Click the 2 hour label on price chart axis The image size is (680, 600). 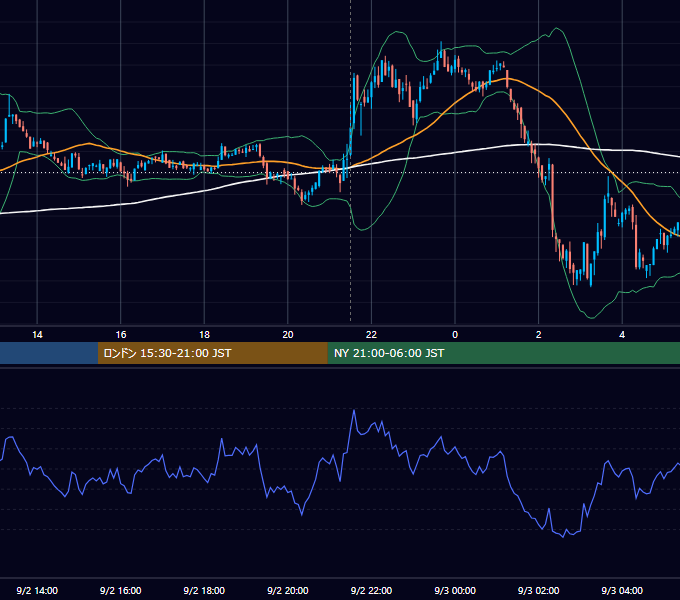point(539,335)
